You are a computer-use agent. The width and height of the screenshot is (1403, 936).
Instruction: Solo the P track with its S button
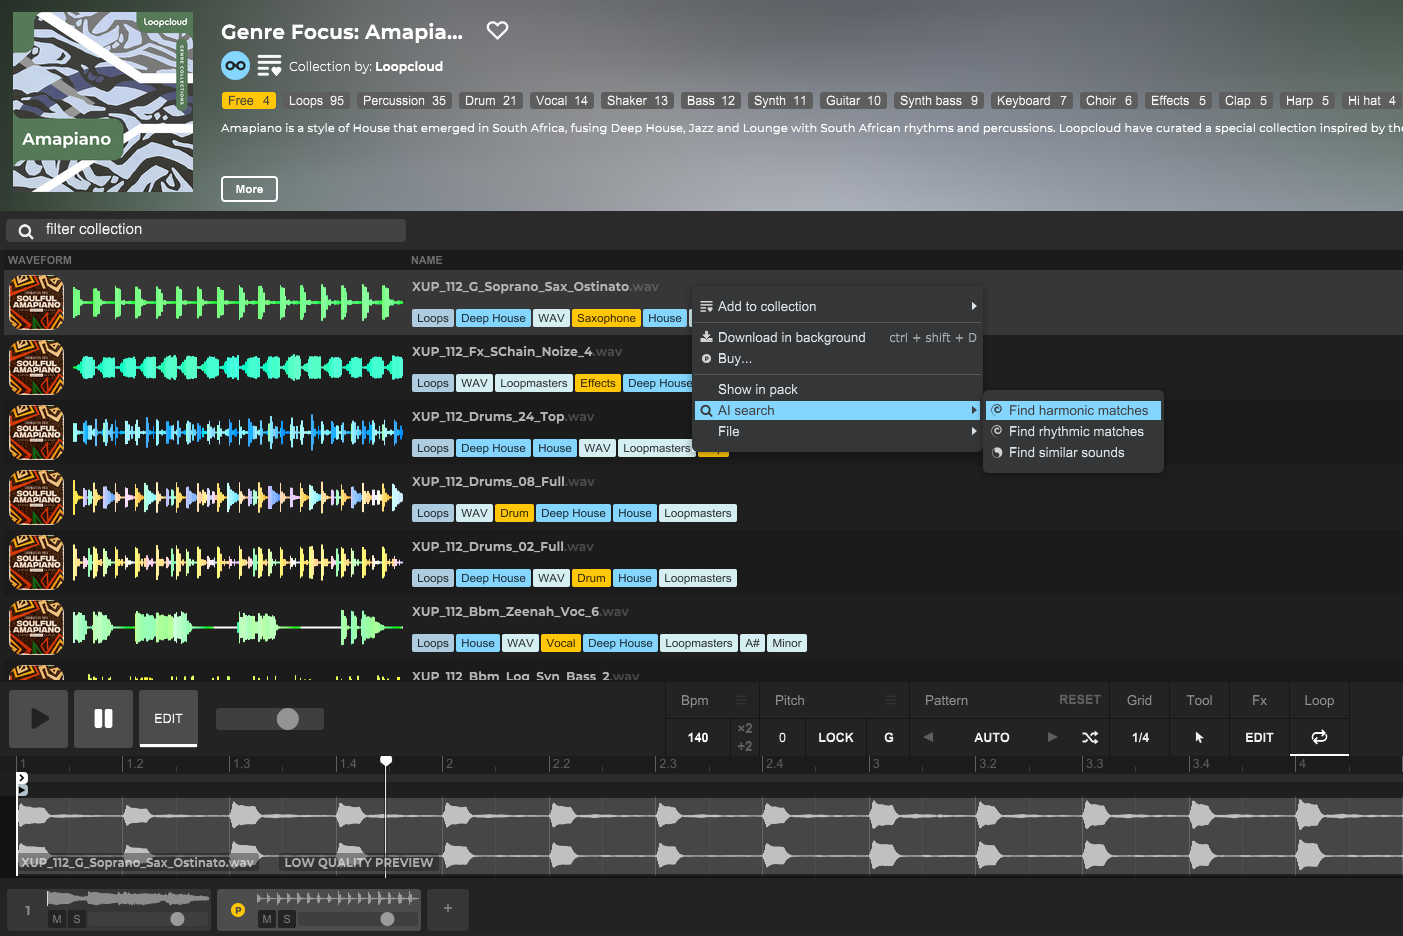[287, 919]
